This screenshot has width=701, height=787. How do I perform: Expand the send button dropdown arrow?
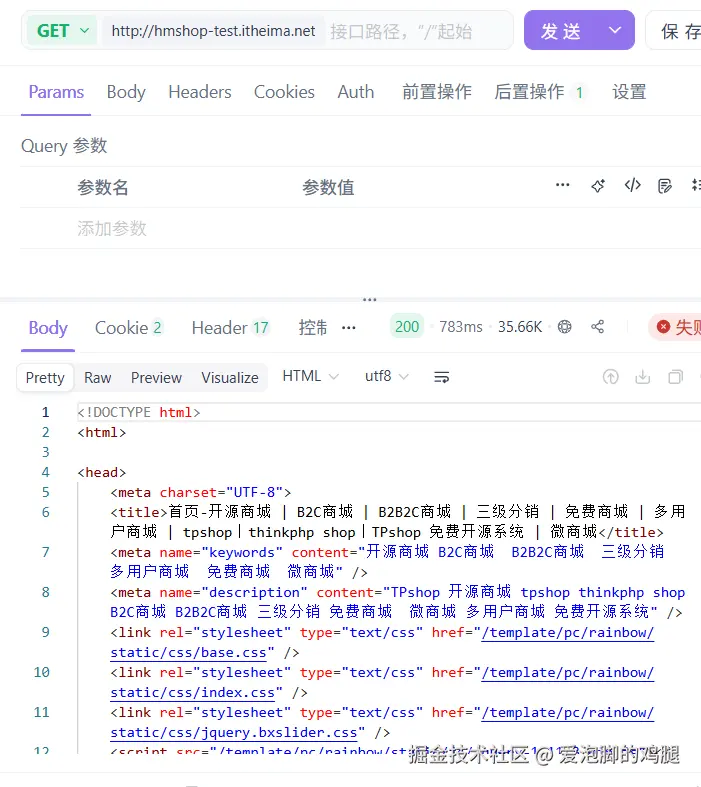click(x=615, y=31)
